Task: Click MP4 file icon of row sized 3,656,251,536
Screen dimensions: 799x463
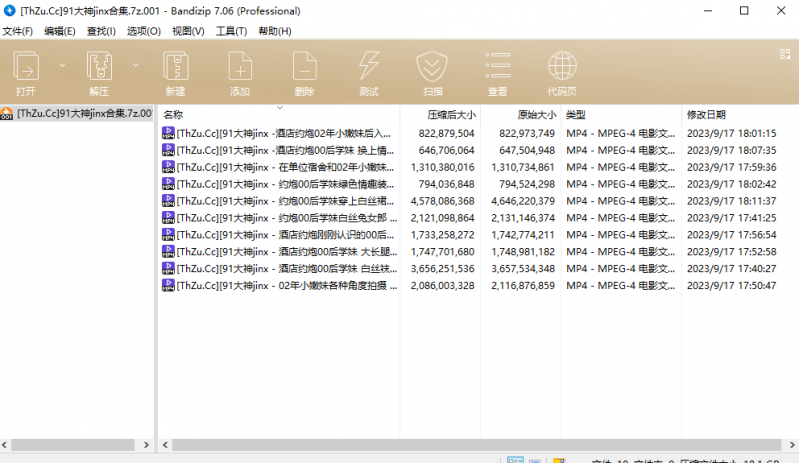Action: tap(168, 268)
